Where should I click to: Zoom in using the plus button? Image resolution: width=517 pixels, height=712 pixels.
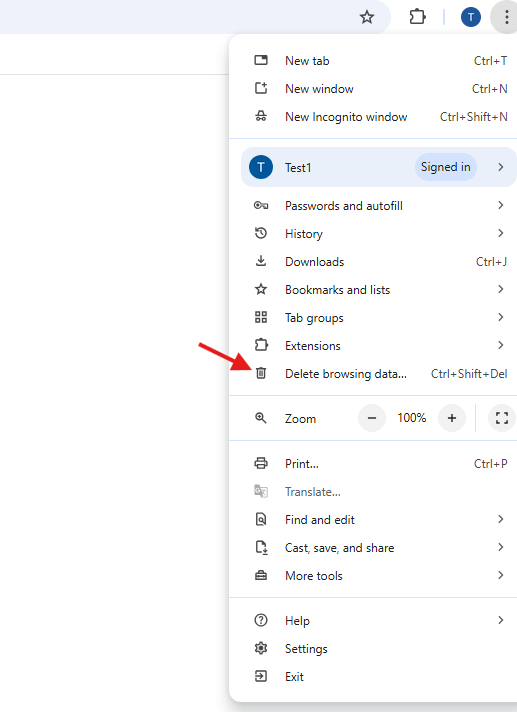452,418
